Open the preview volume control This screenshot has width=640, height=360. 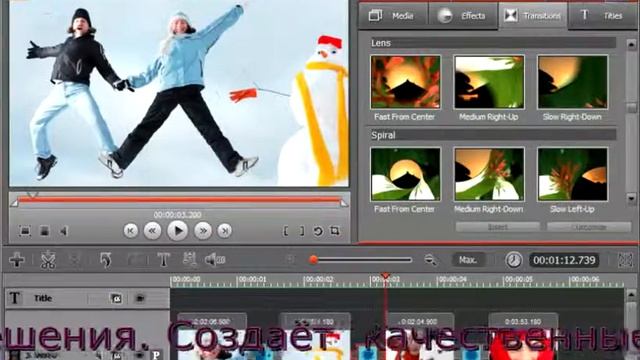tap(64, 231)
